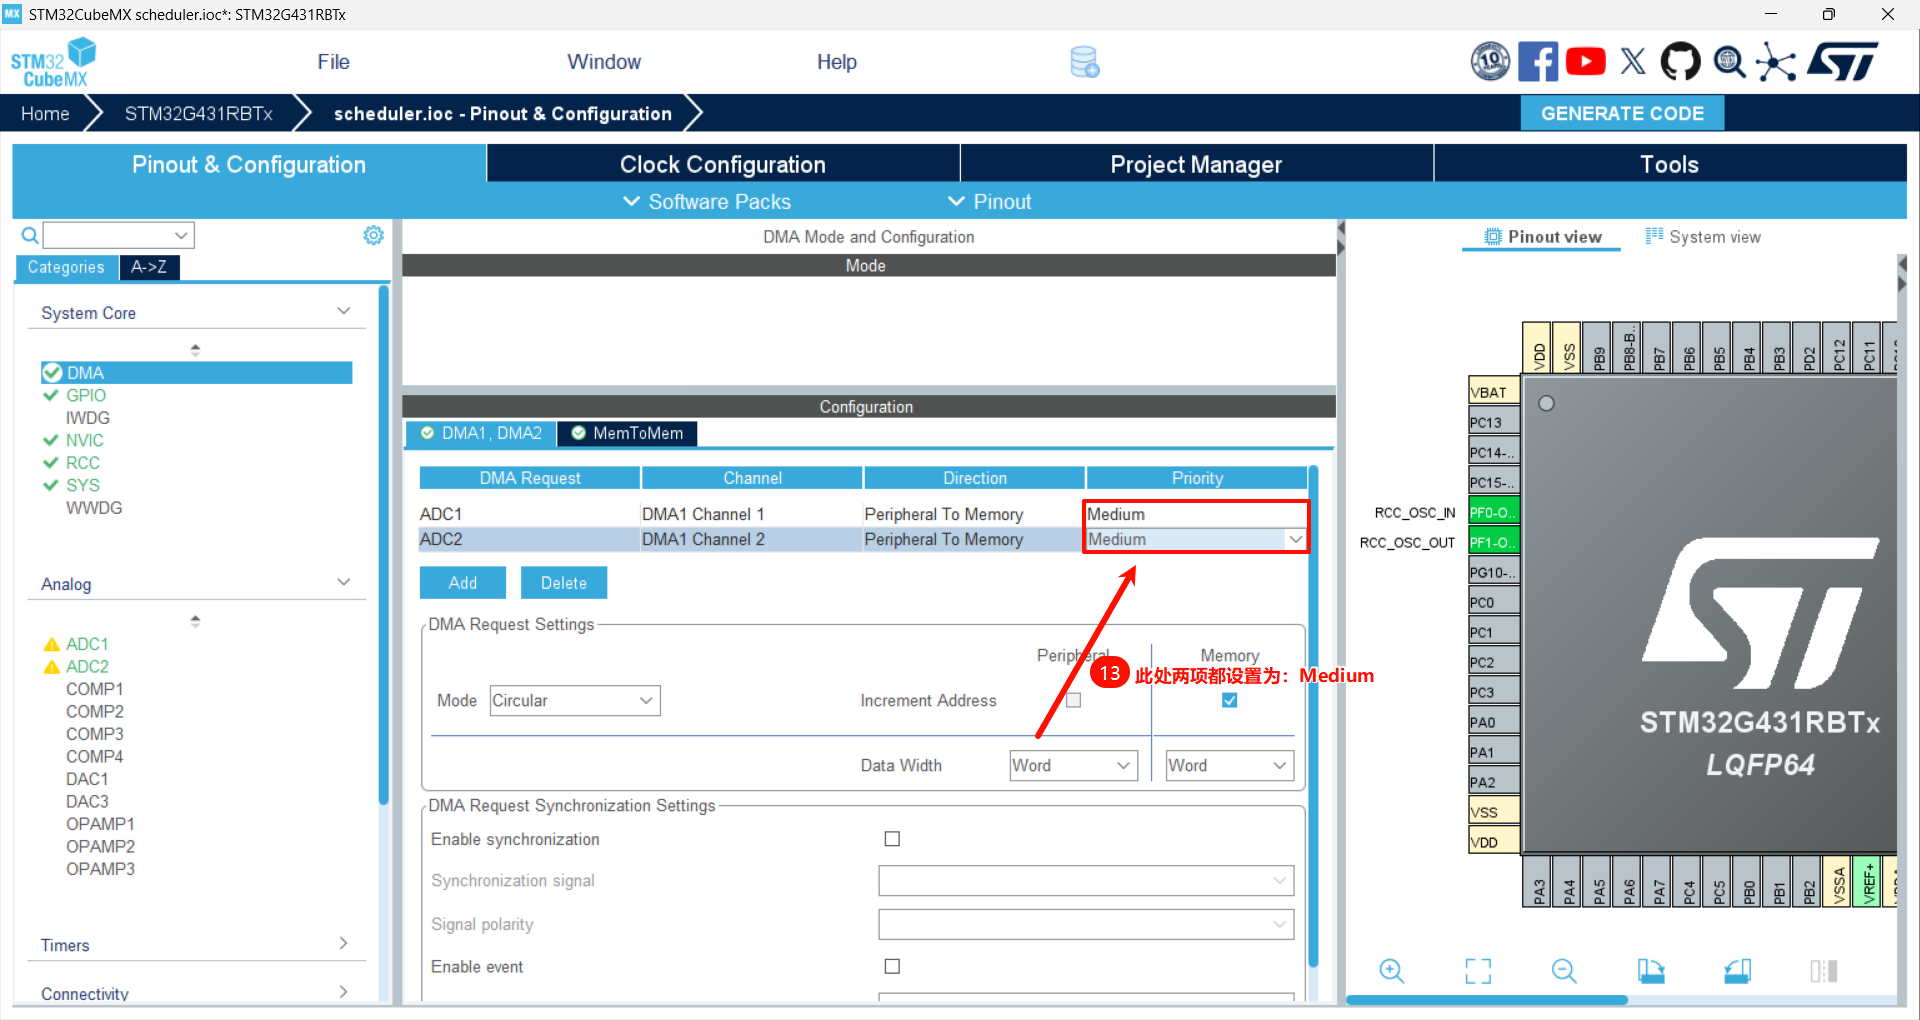The image size is (1920, 1020).
Task: Click the GENERATE CODE button
Action: click(1622, 113)
